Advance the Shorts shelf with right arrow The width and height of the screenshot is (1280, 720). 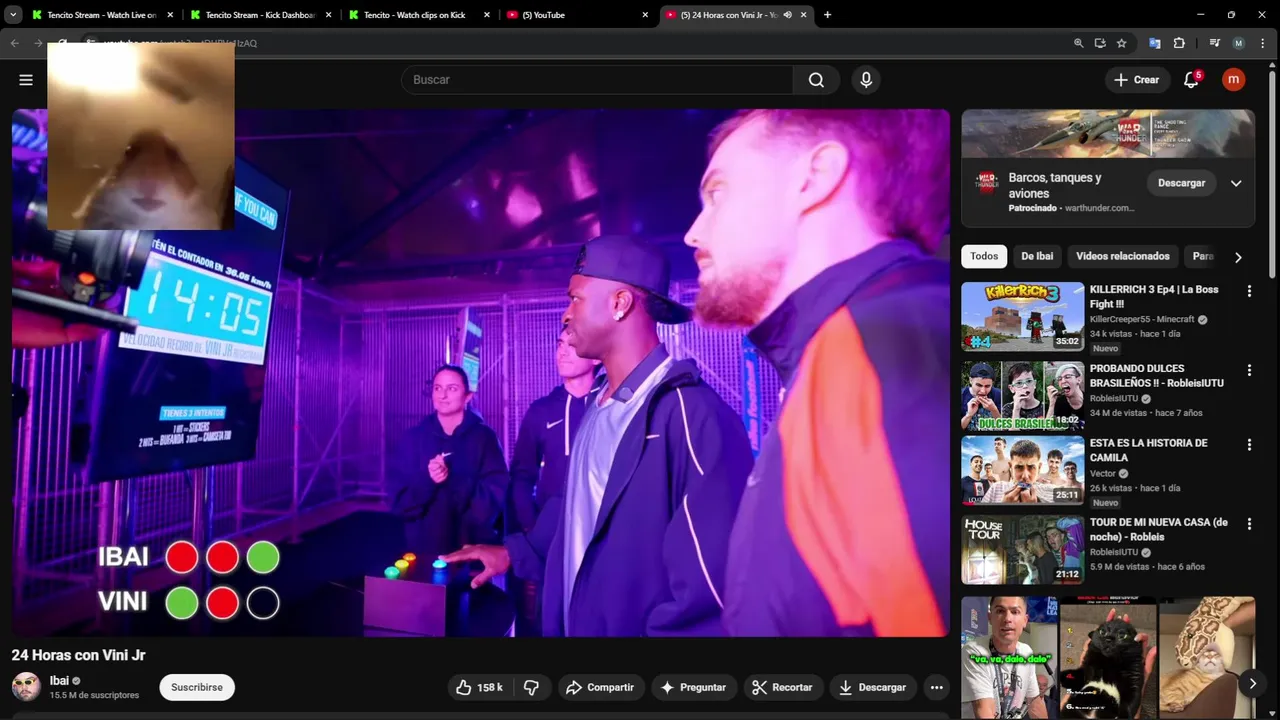pos(1252,684)
